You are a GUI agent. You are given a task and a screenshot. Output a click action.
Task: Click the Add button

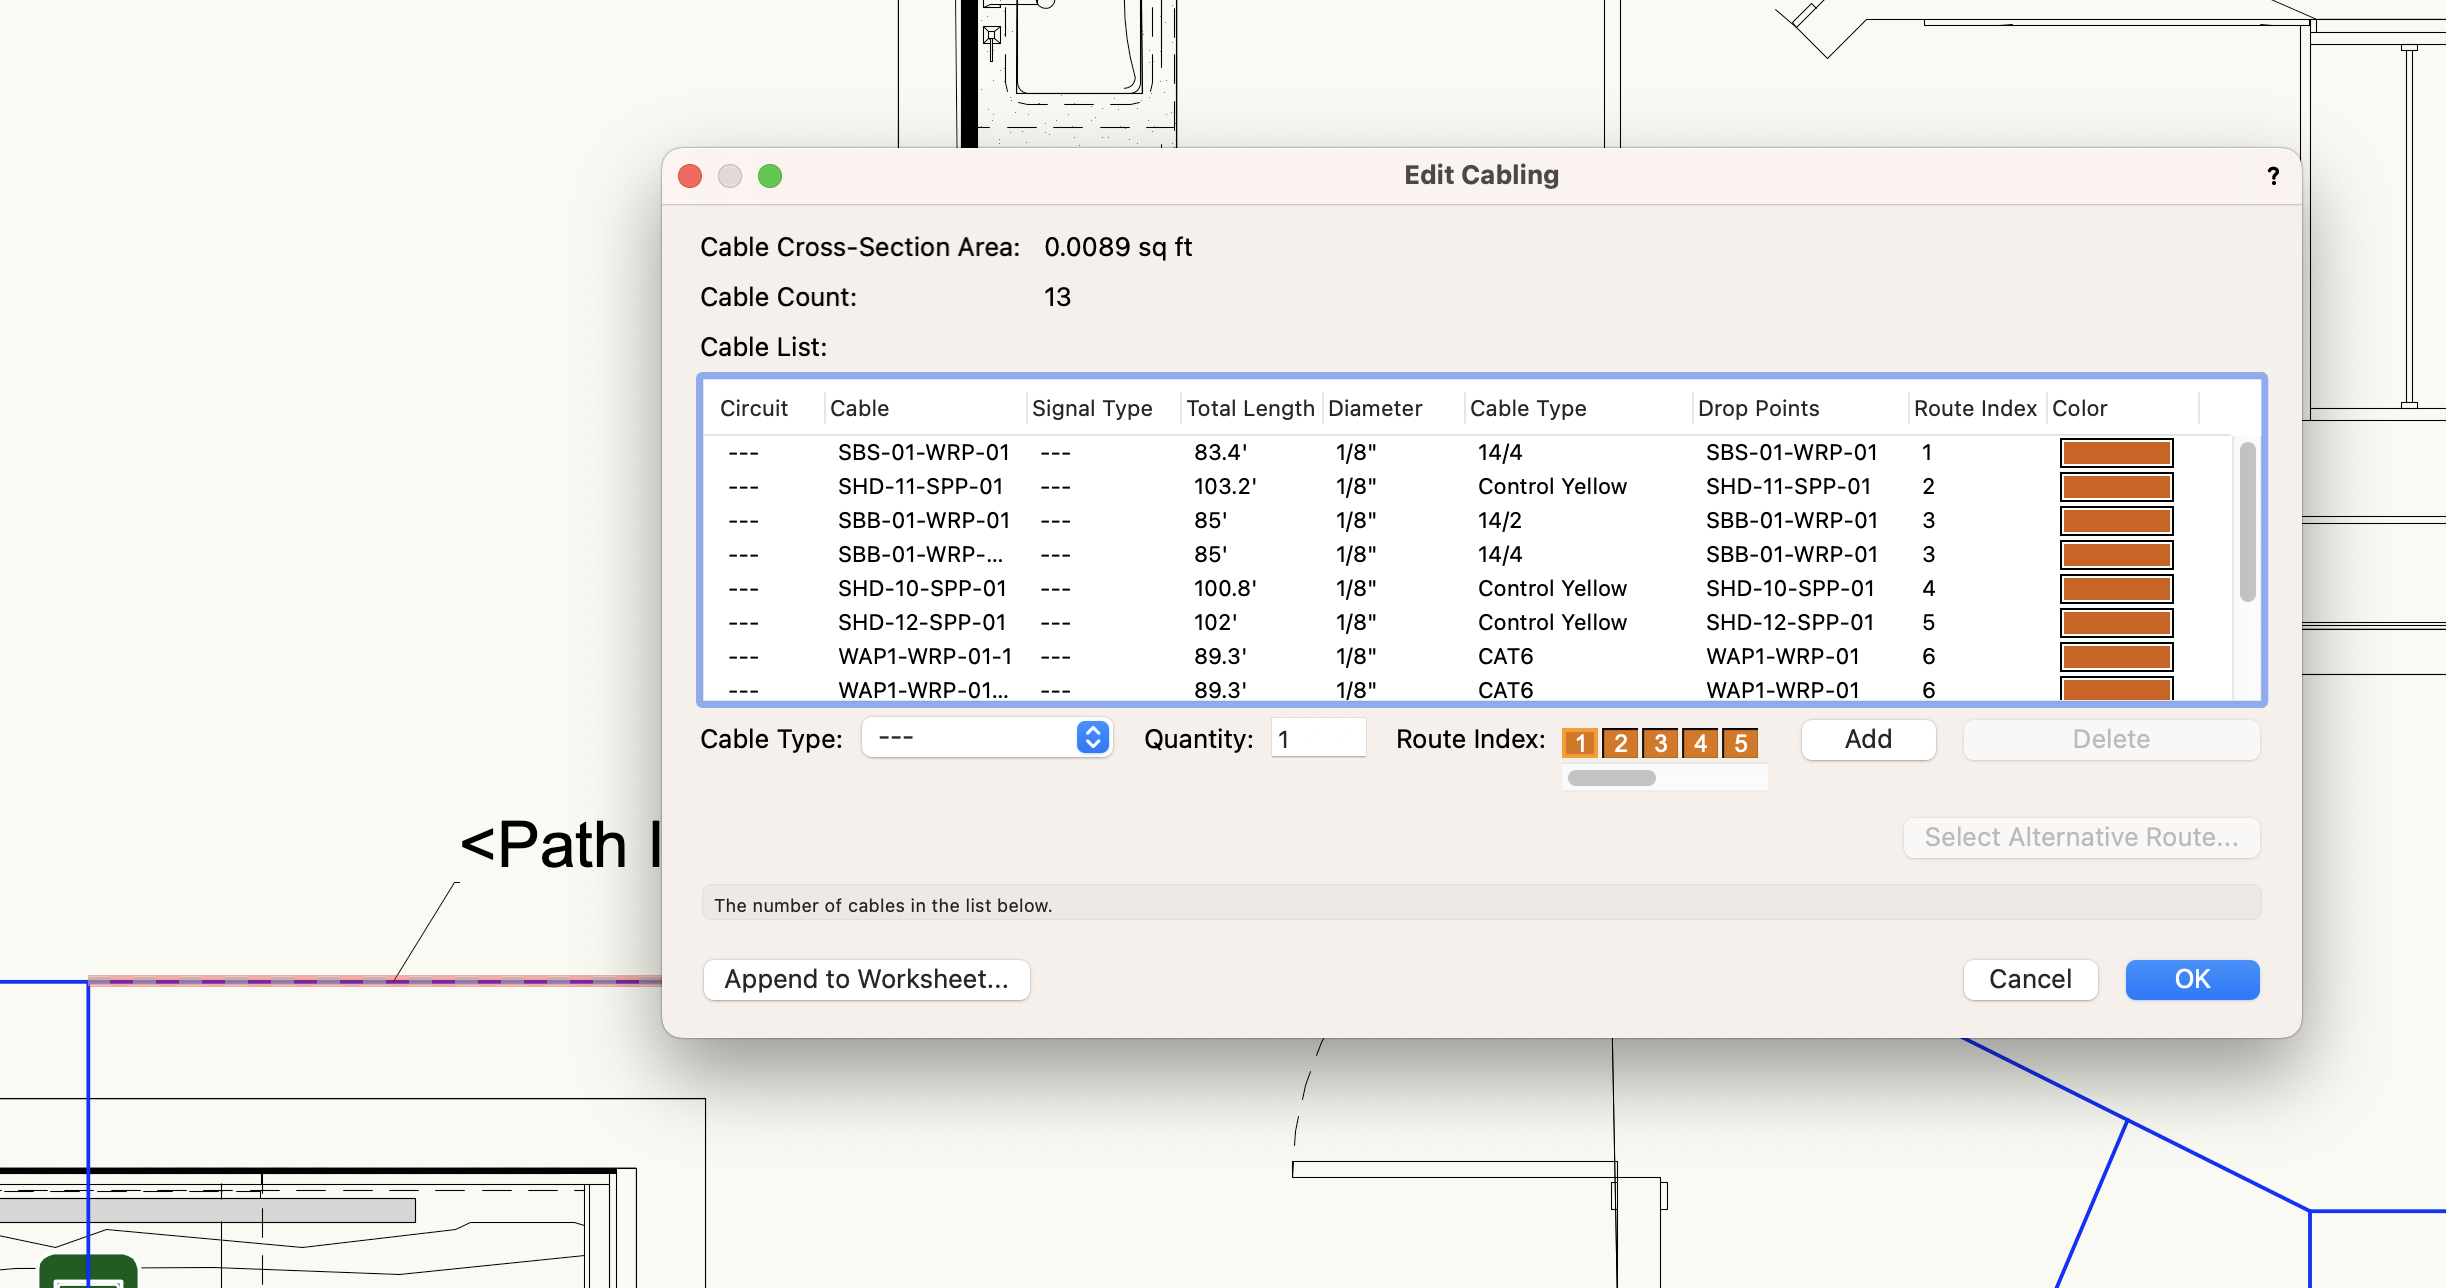[x=1866, y=739]
